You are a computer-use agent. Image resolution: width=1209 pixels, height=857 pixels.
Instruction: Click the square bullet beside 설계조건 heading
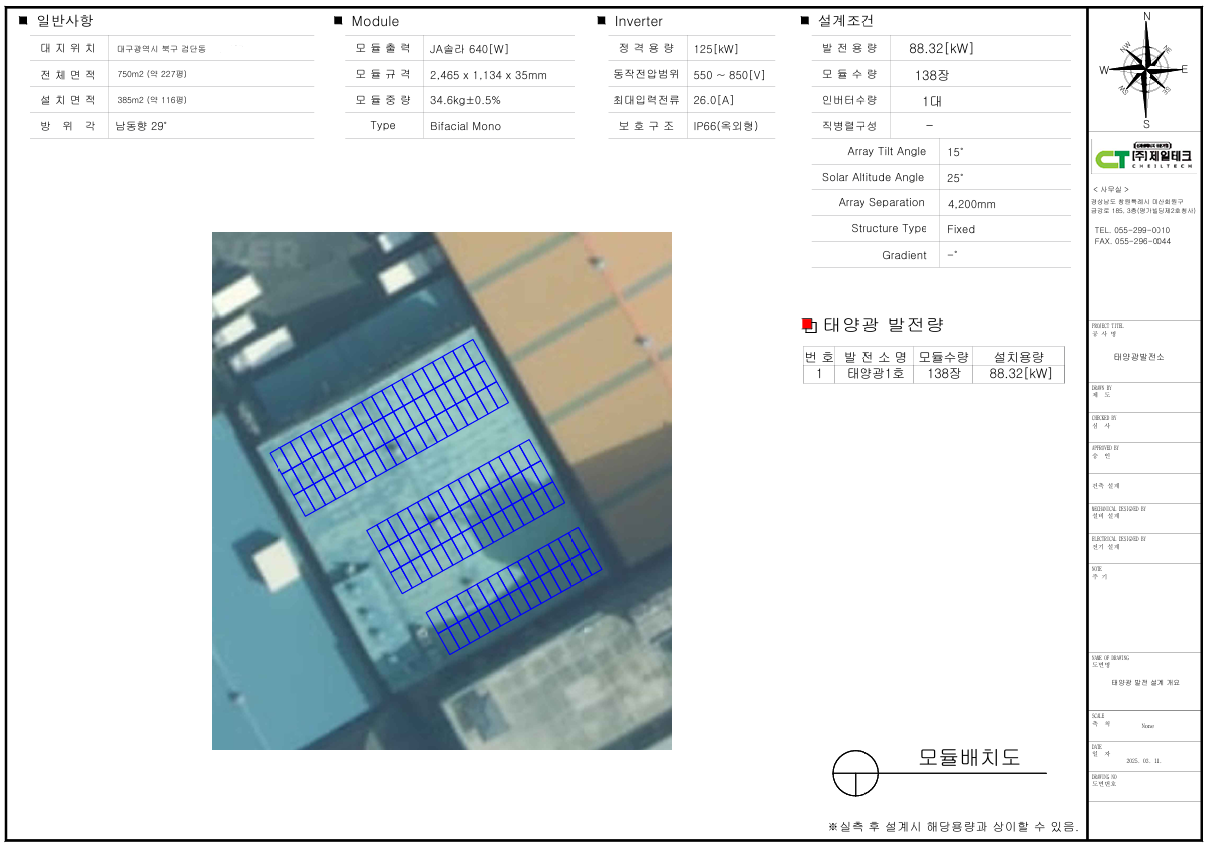[x=805, y=21]
